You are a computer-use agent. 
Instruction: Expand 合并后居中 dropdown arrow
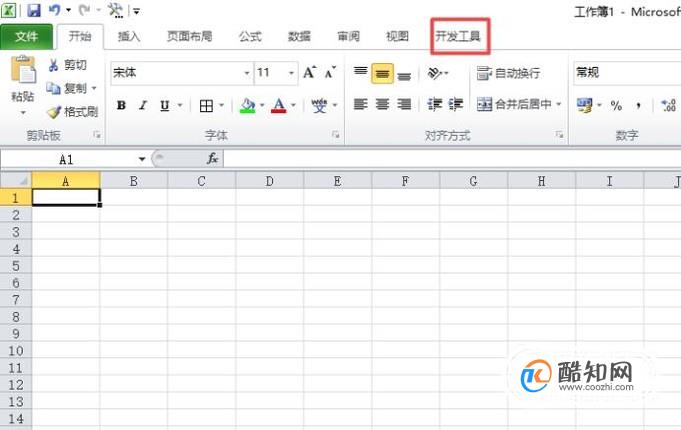pyautogui.click(x=559, y=104)
